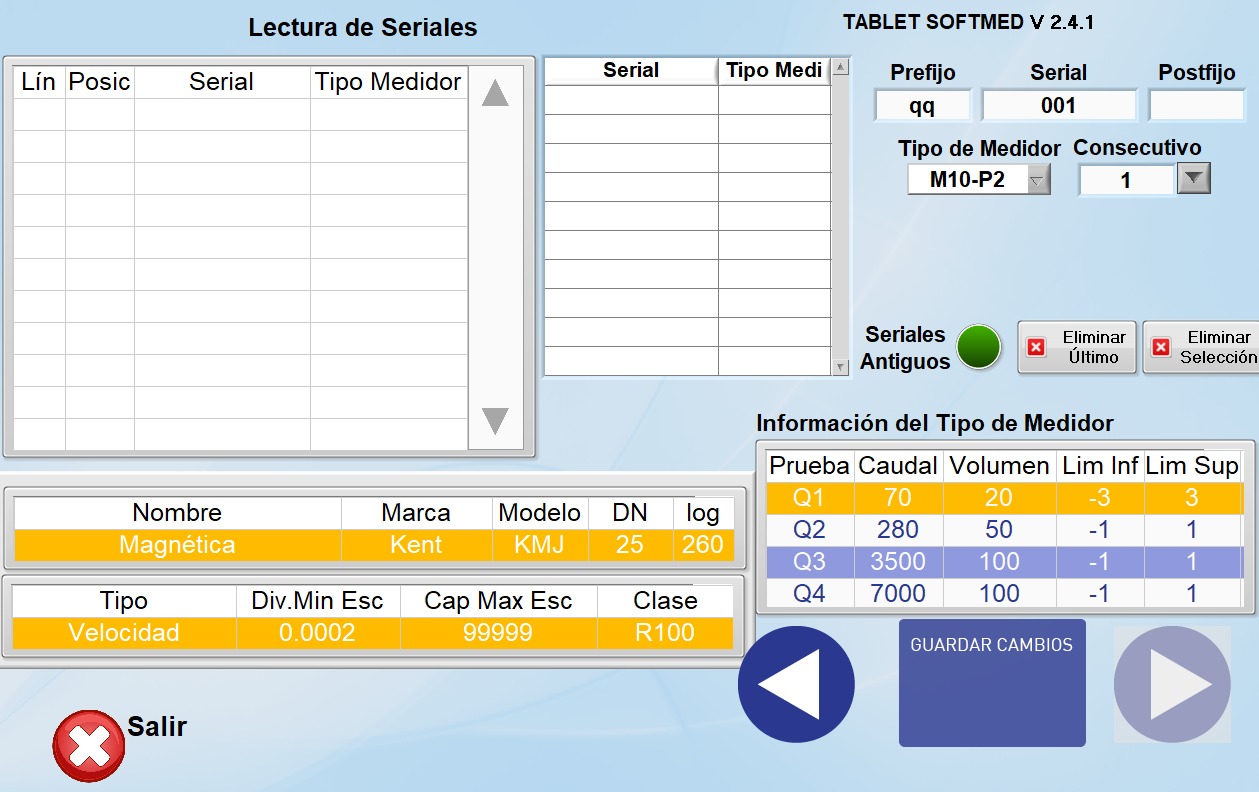
Task: Select the Q4 test row
Action: click(x=1005, y=594)
